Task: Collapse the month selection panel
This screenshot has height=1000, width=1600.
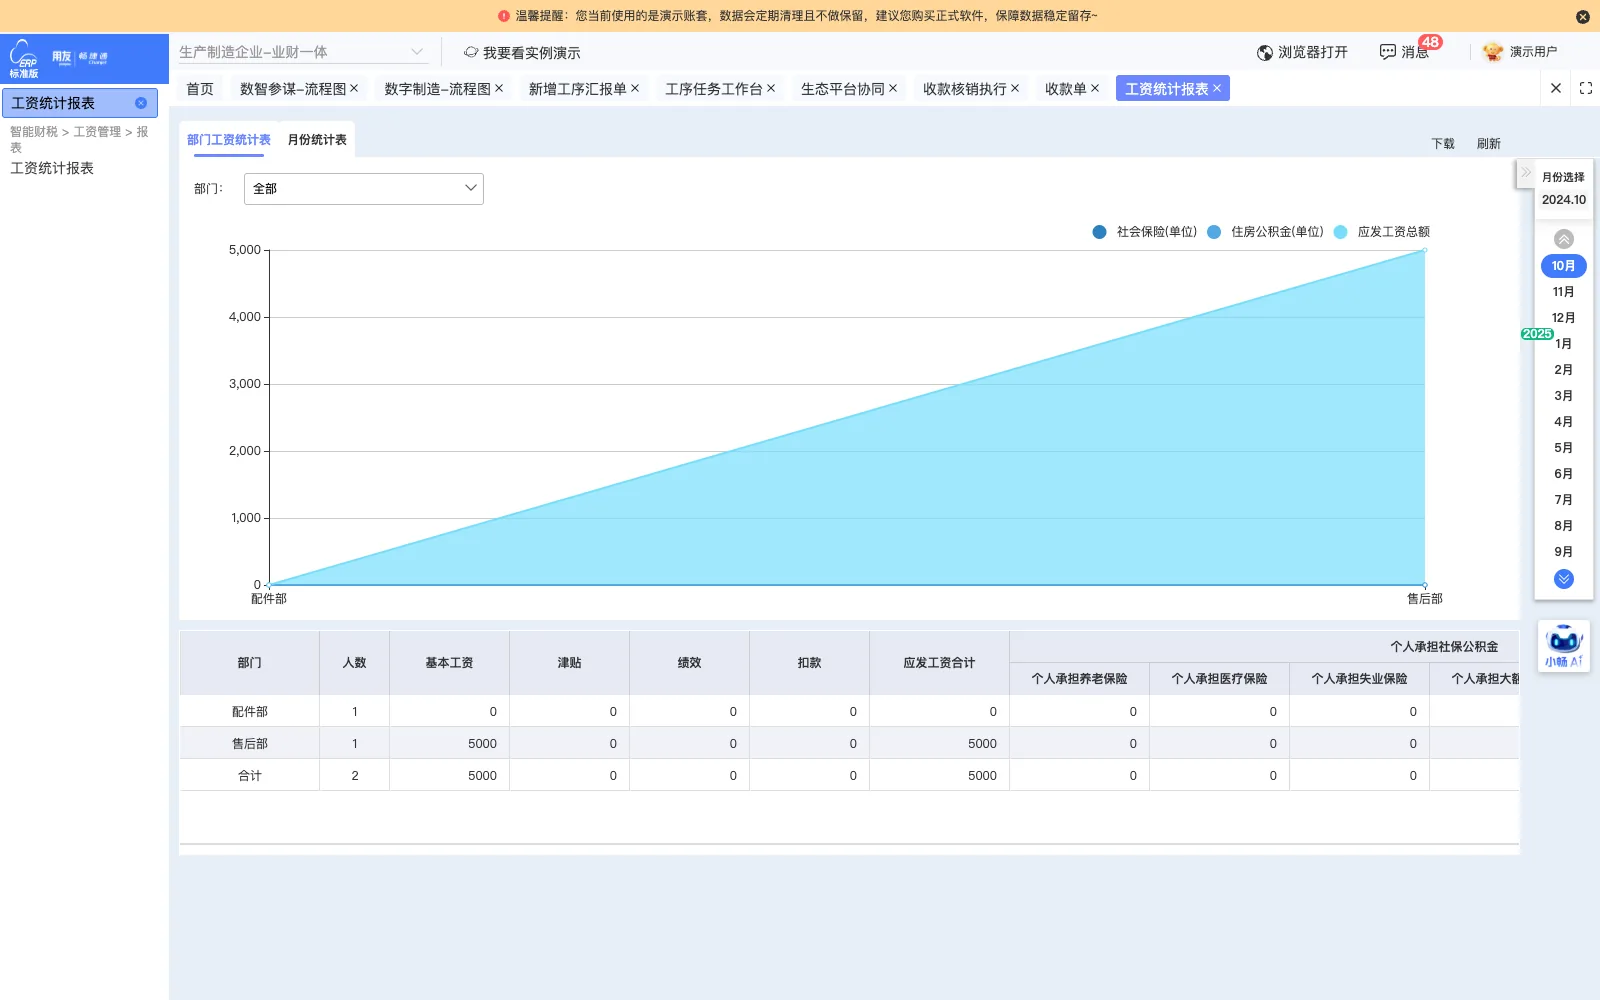Action: [1526, 172]
